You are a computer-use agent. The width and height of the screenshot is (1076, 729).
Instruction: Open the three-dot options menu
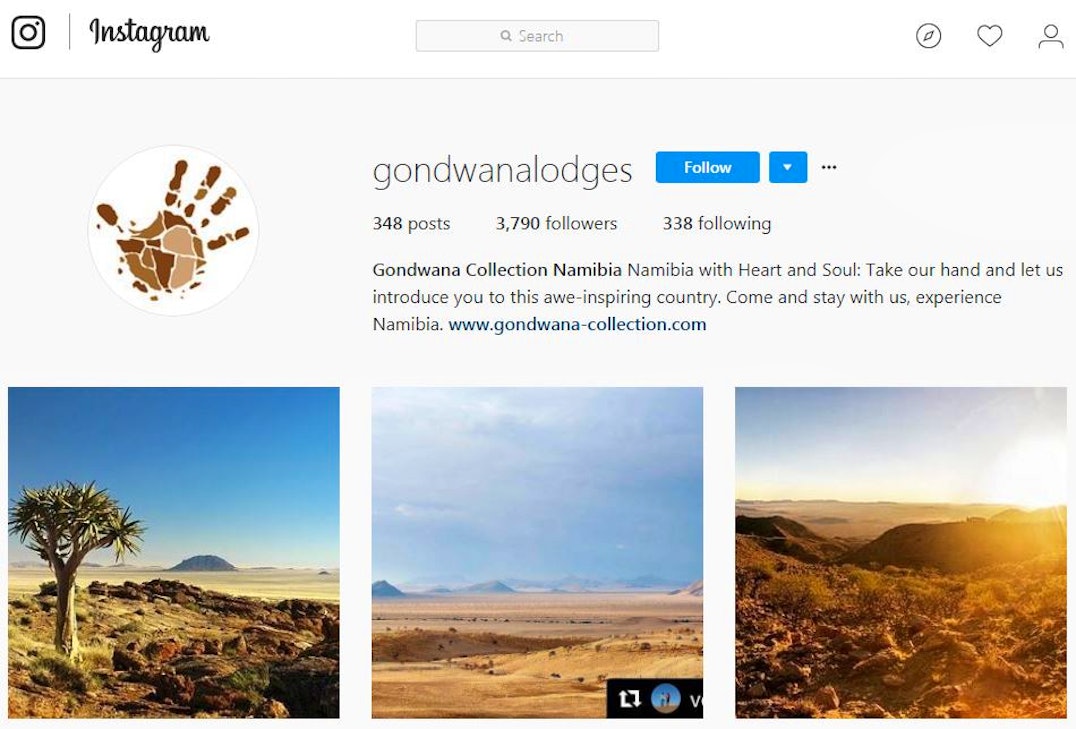829,167
